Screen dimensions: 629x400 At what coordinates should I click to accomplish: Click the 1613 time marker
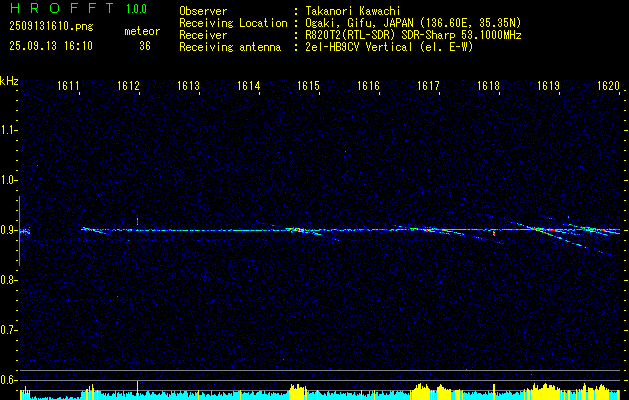point(189,86)
